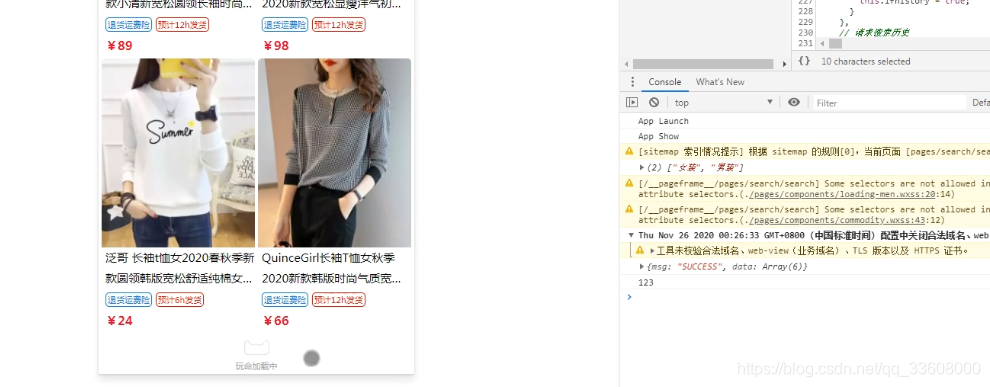Click the left scroll arrow of the file panel
Viewport: 990px width, 387px height.
click(x=626, y=64)
